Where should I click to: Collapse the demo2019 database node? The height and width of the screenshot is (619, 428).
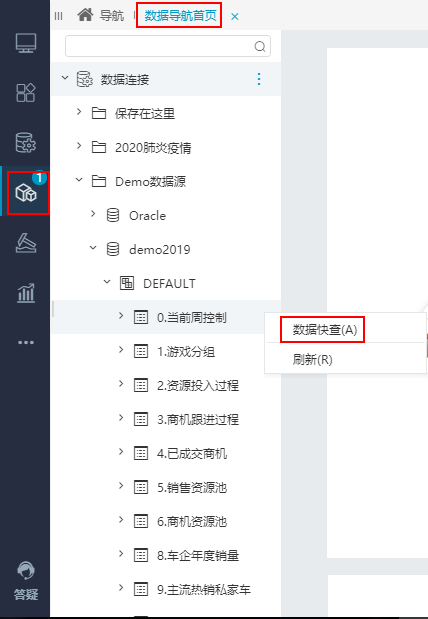click(x=93, y=248)
